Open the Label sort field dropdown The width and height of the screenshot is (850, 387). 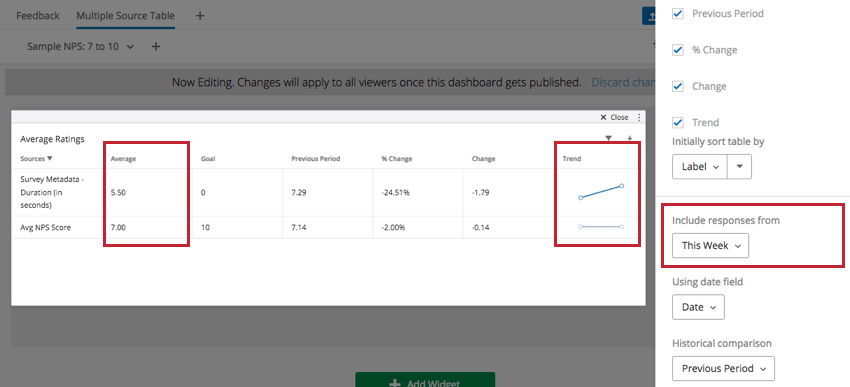pos(700,167)
